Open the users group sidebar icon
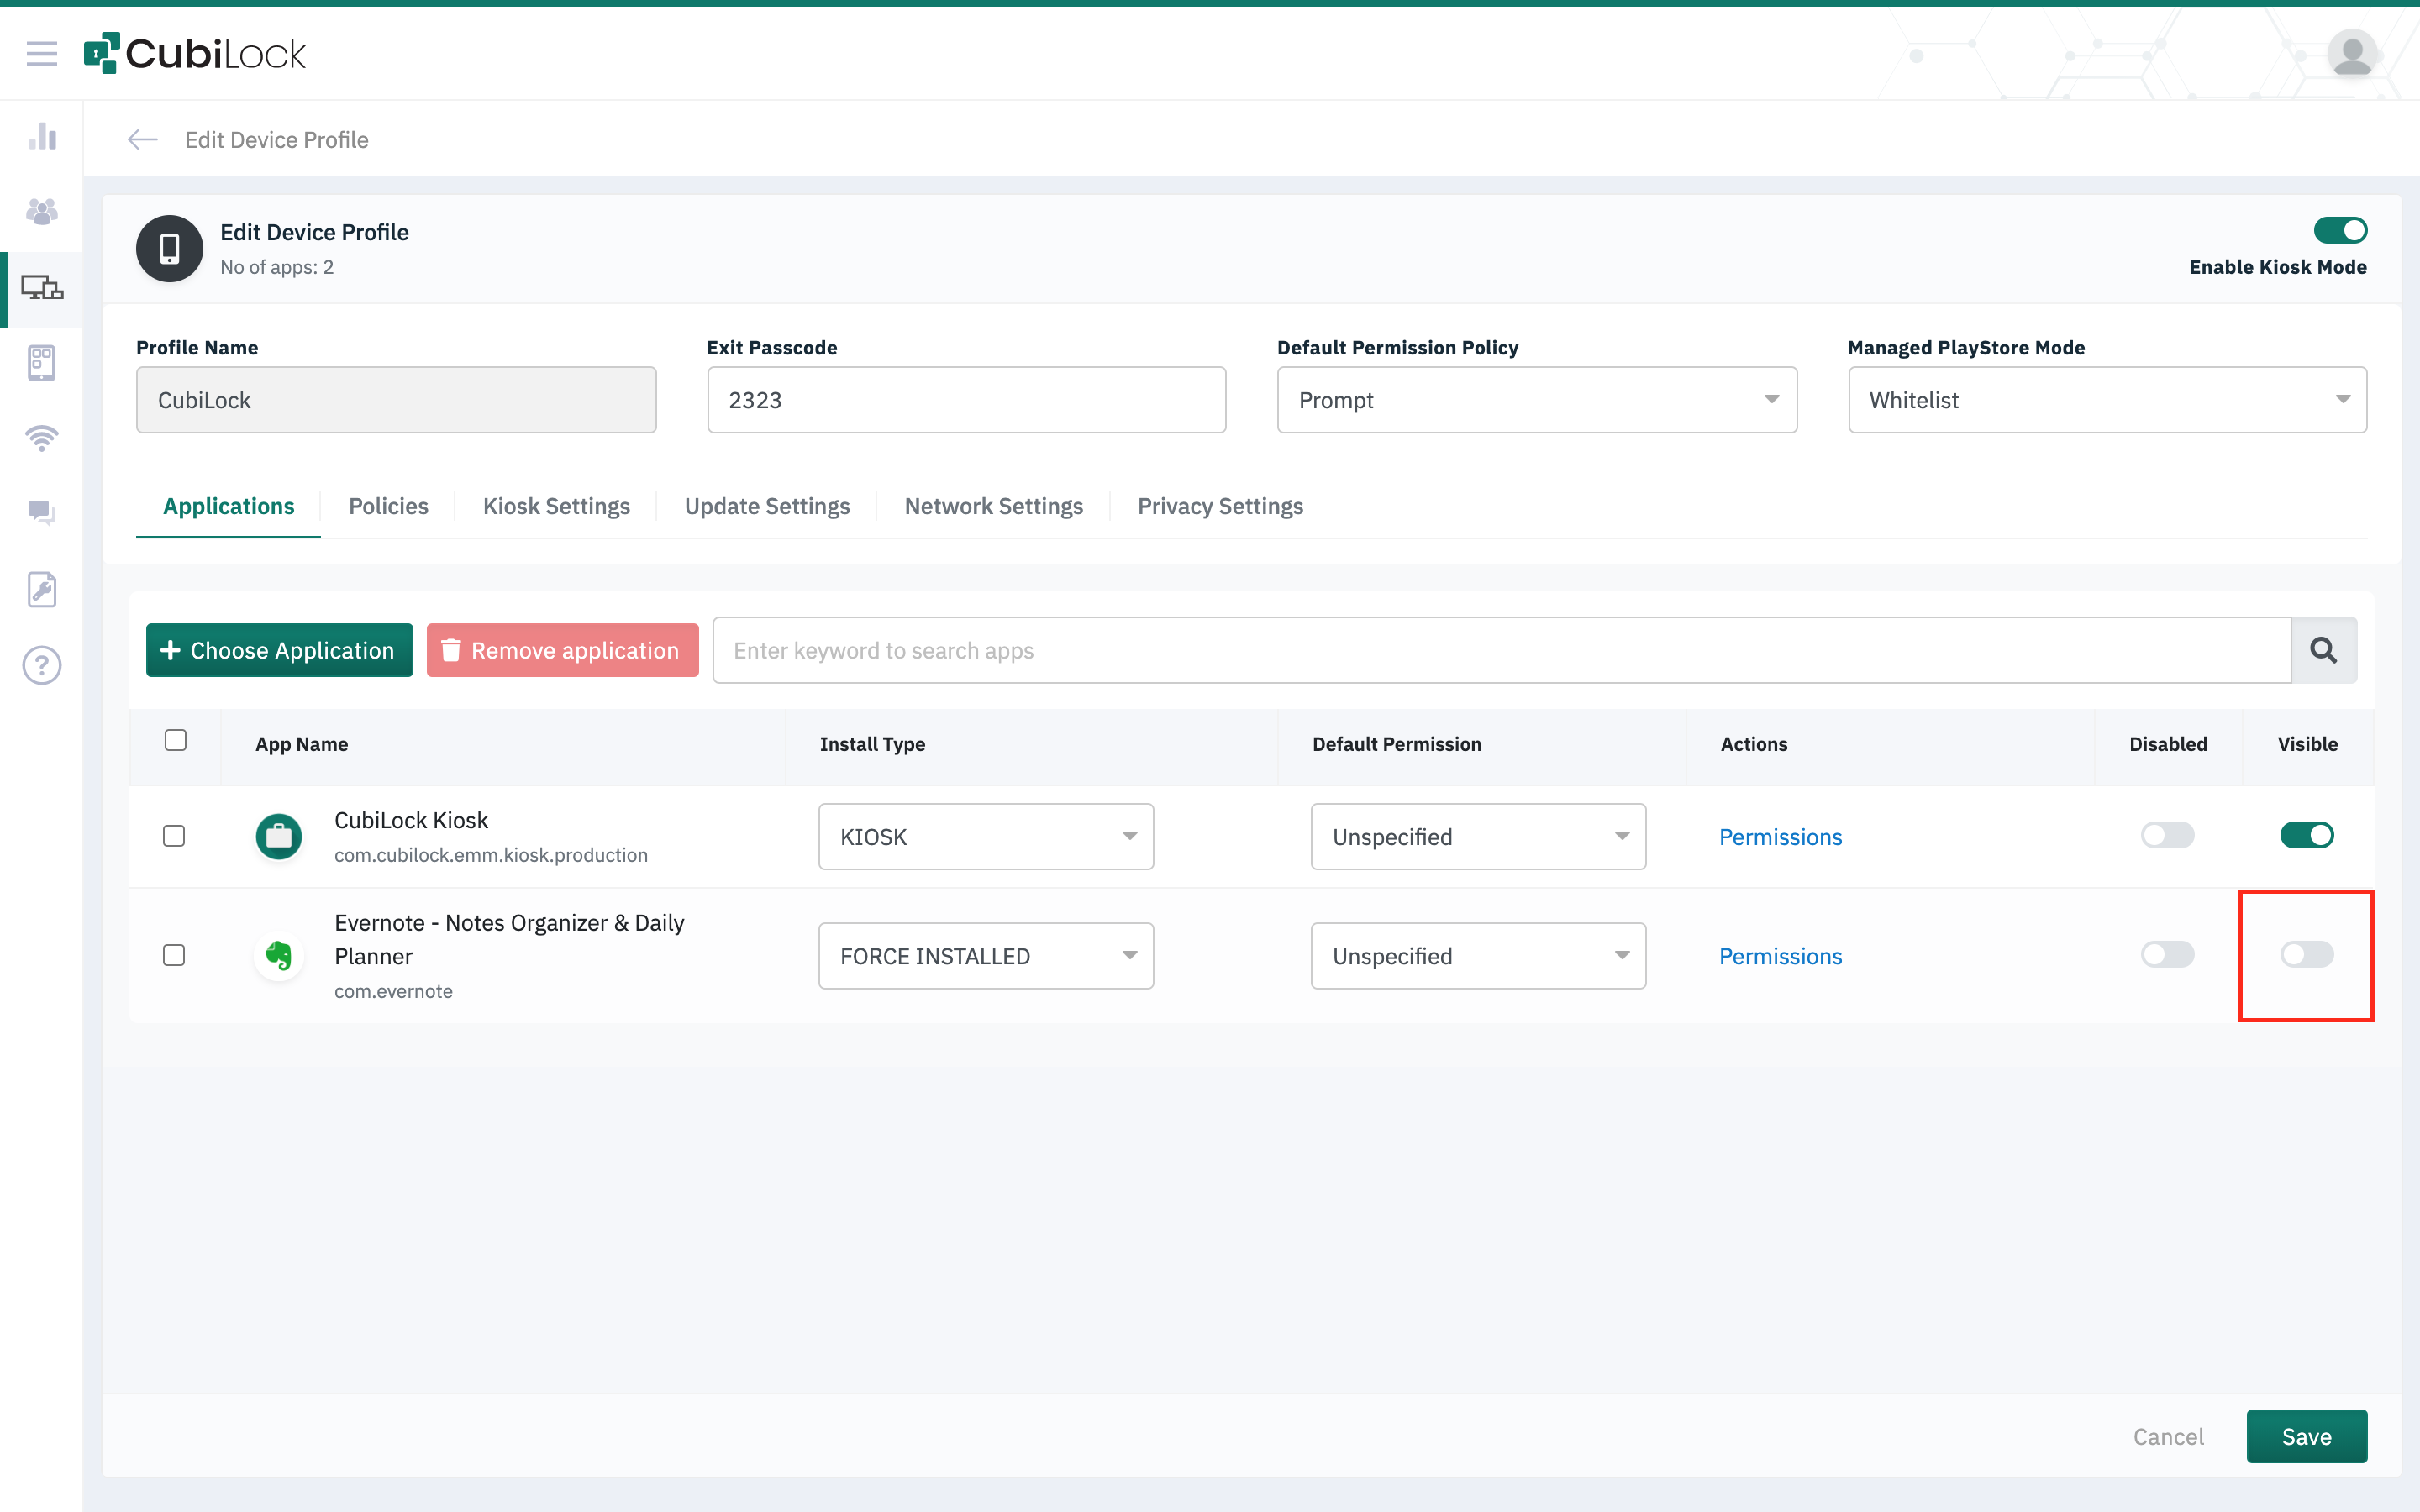The image size is (2420, 1512). click(x=41, y=211)
